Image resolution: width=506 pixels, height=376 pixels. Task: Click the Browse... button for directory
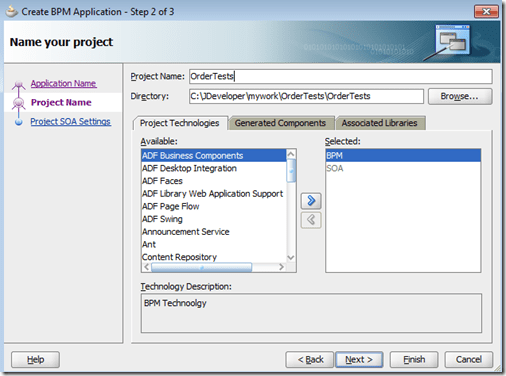(x=460, y=96)
